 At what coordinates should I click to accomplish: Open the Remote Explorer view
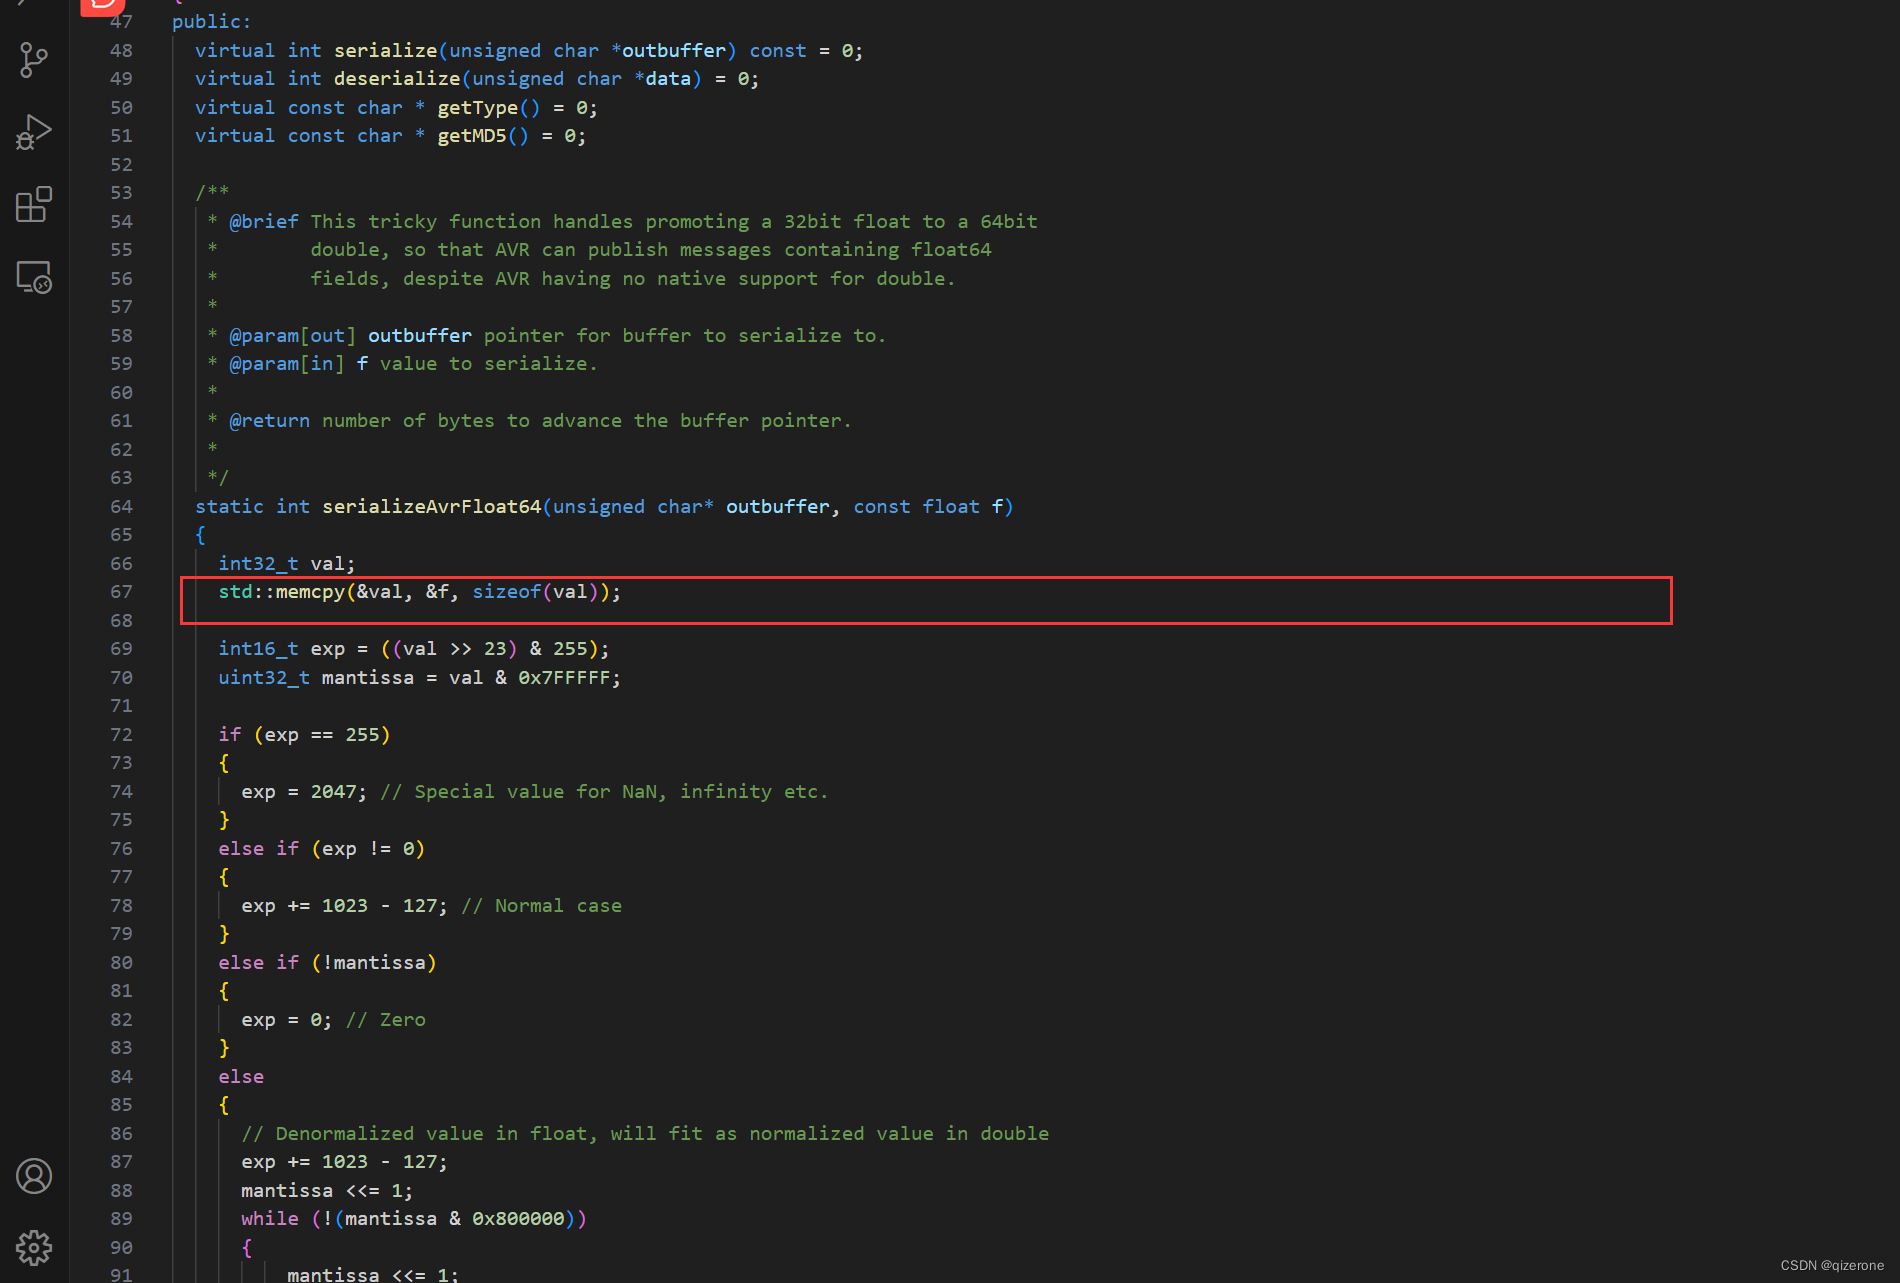point(34,277)
